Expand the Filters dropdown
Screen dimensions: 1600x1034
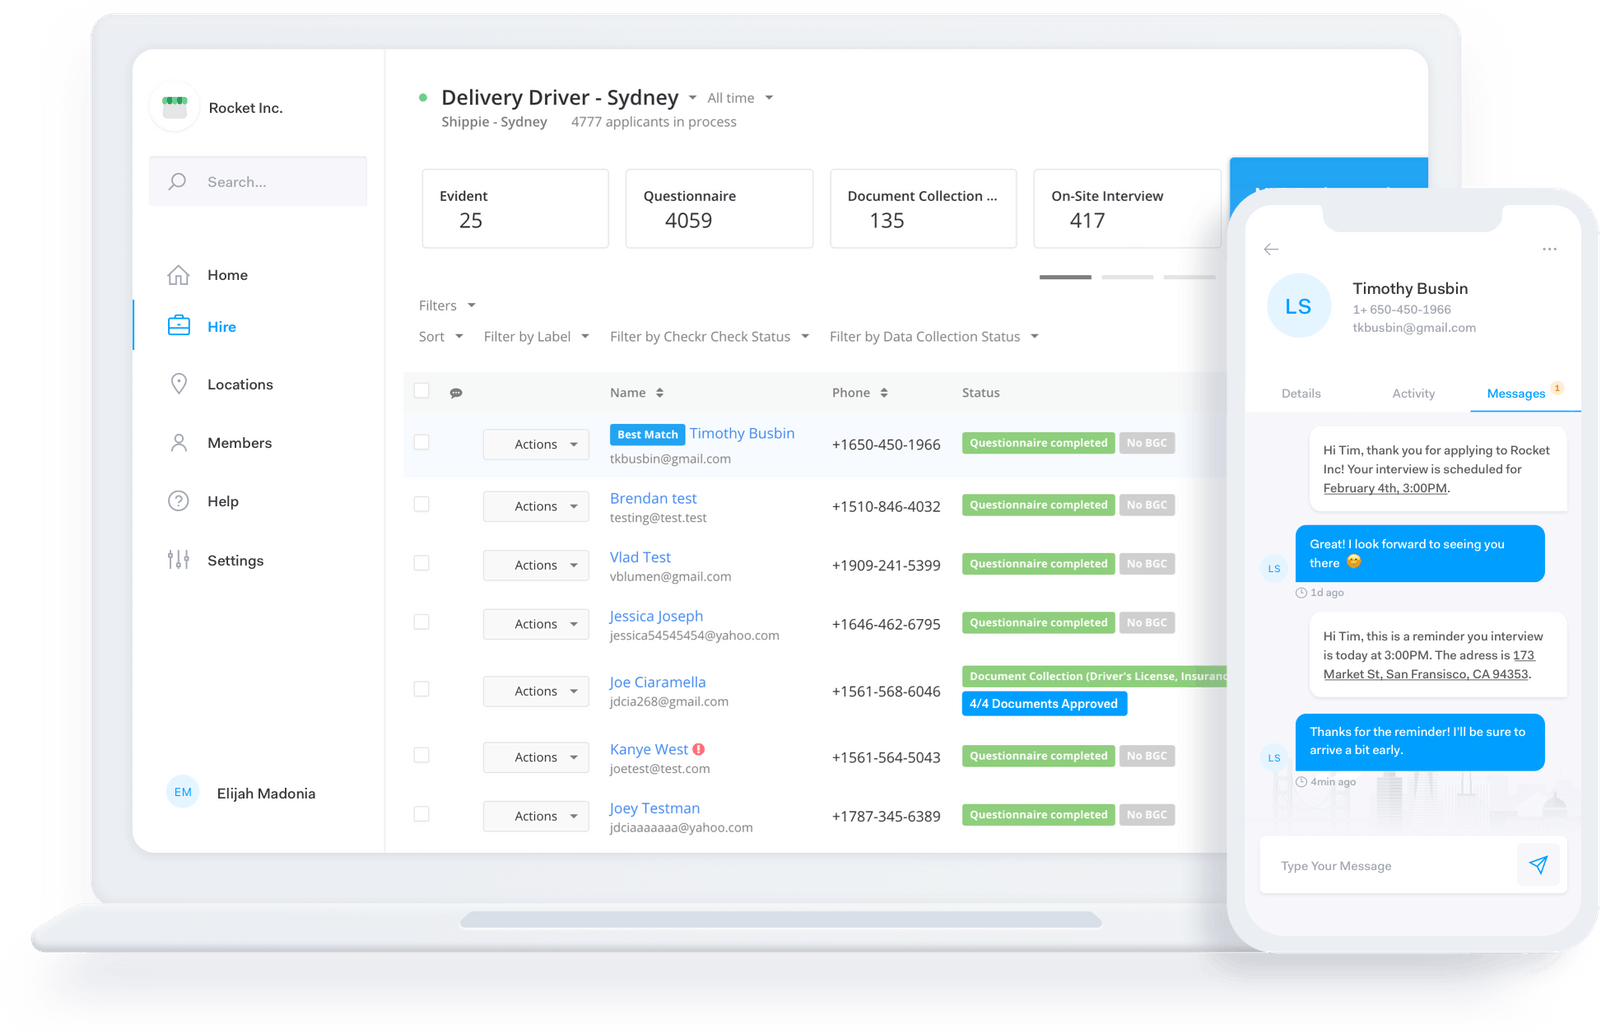point(447,305)
